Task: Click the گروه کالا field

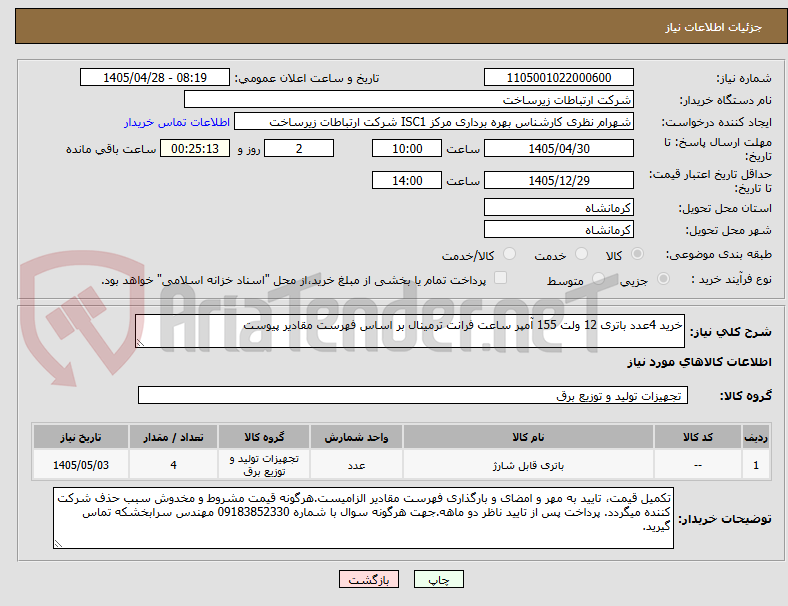Action: click(413, 395)
